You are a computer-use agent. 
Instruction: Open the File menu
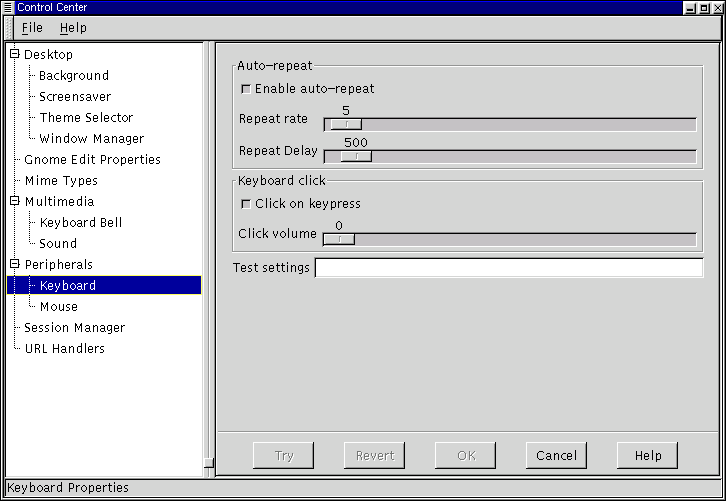point(32,28)
